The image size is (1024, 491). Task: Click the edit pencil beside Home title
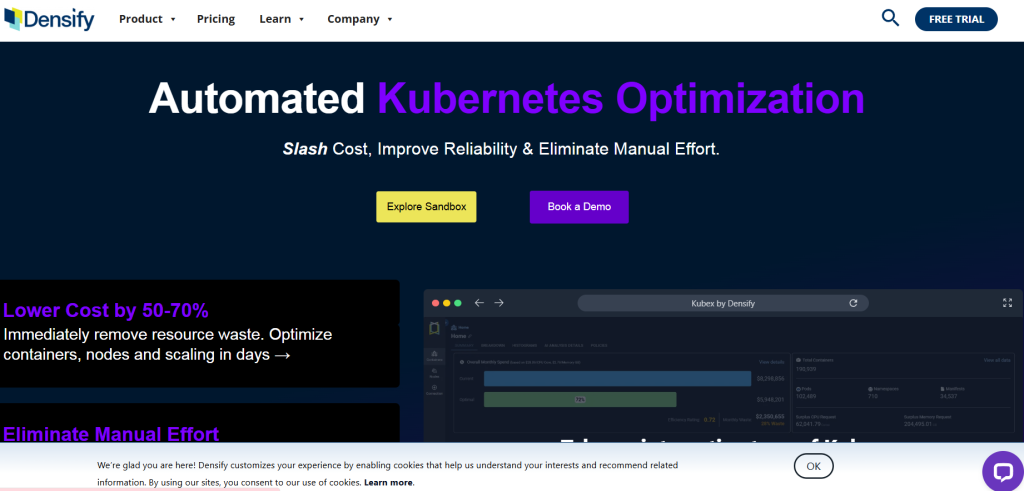tap(470, 336)
